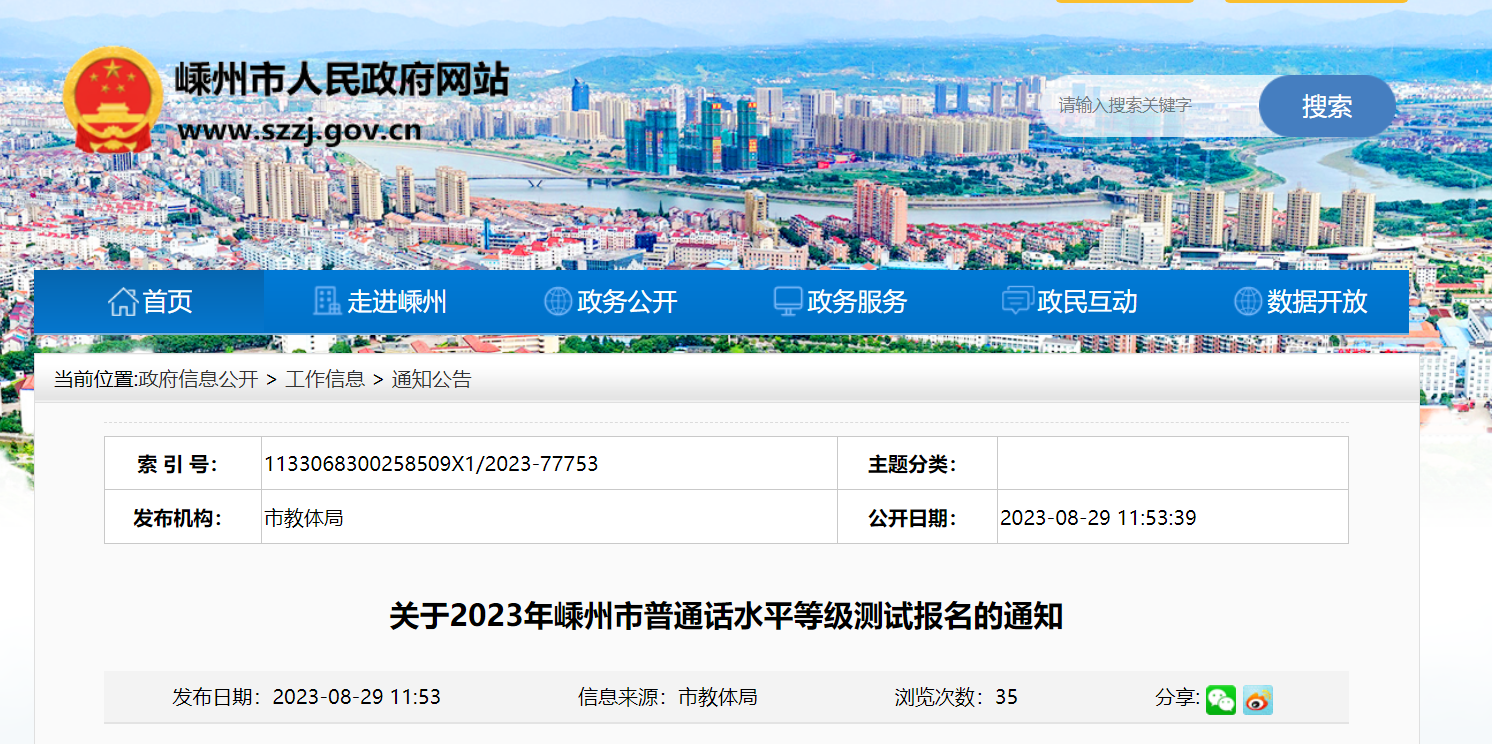Click the 当前位置 breadcrumb label
1492x744 pixels.
point(95,380)
